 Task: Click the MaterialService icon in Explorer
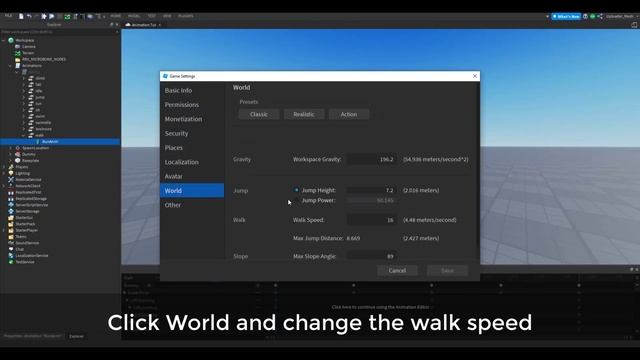point(11,180)
